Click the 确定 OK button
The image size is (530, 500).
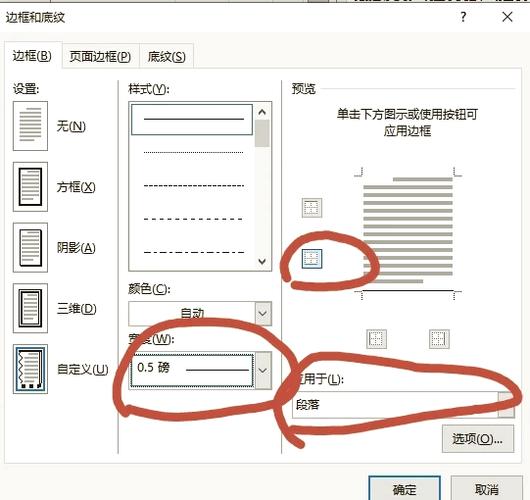pyautogui.click(x=404, y=489)
